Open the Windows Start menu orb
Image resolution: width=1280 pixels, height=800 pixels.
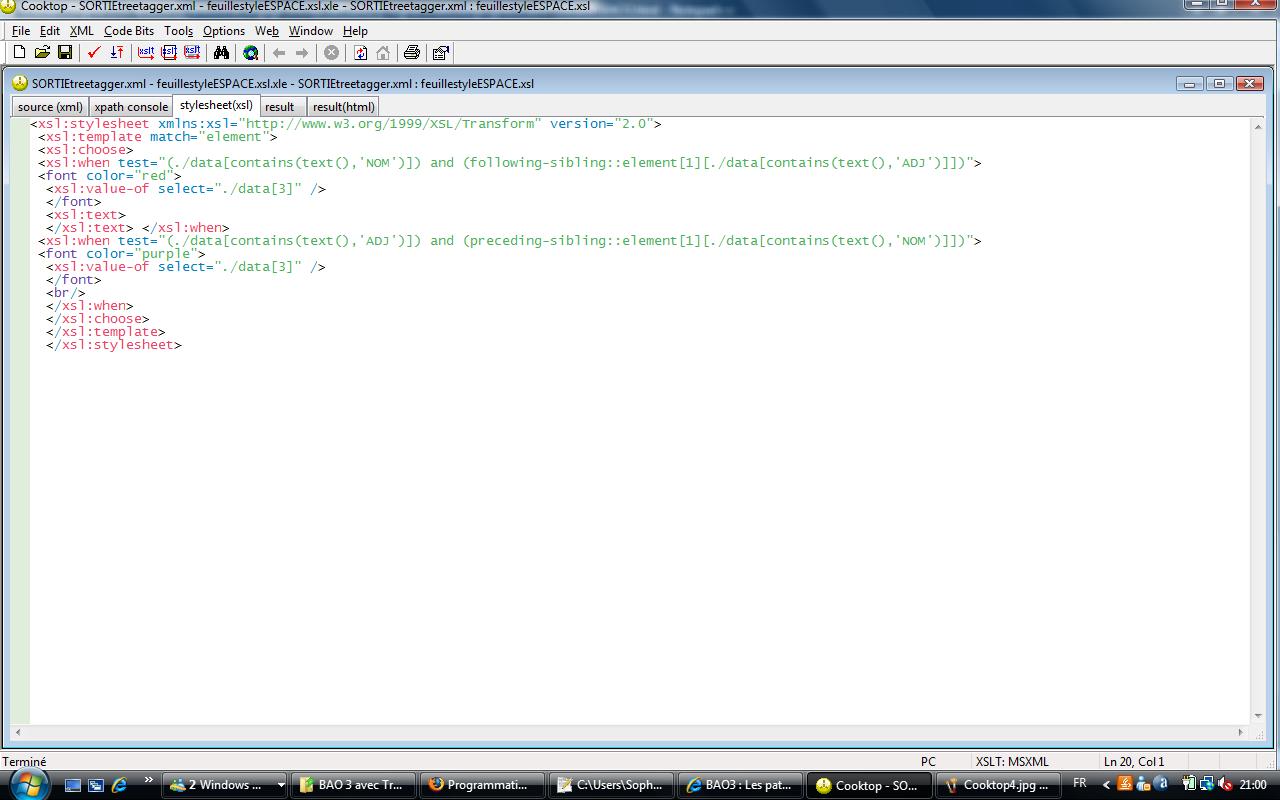27,783
